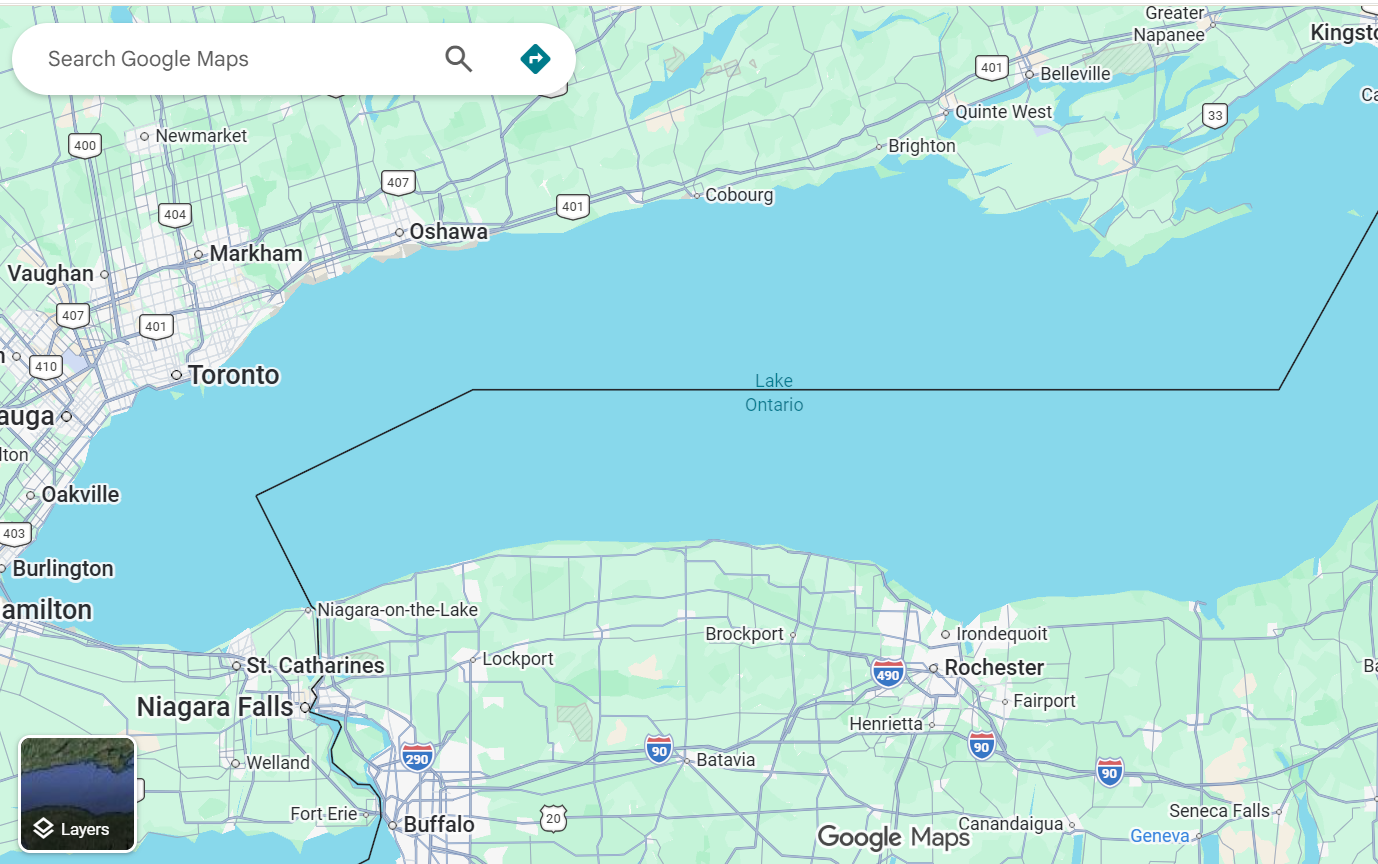Image resolution: width=1378 pixels, height=864 pixels.
Task: Select the Toronto city label
Action: [x=234, y=375]
